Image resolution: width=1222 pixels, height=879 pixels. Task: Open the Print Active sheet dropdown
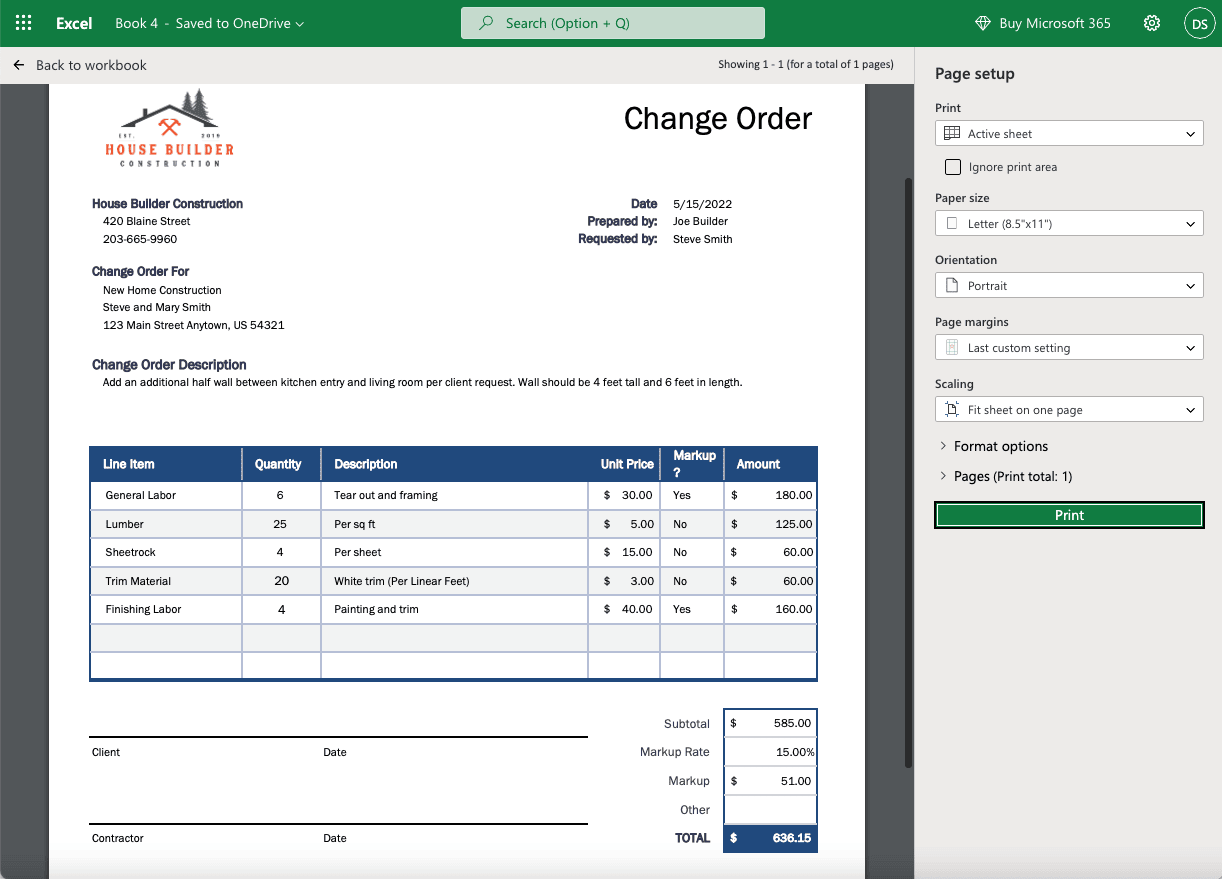coord(1069,134)
